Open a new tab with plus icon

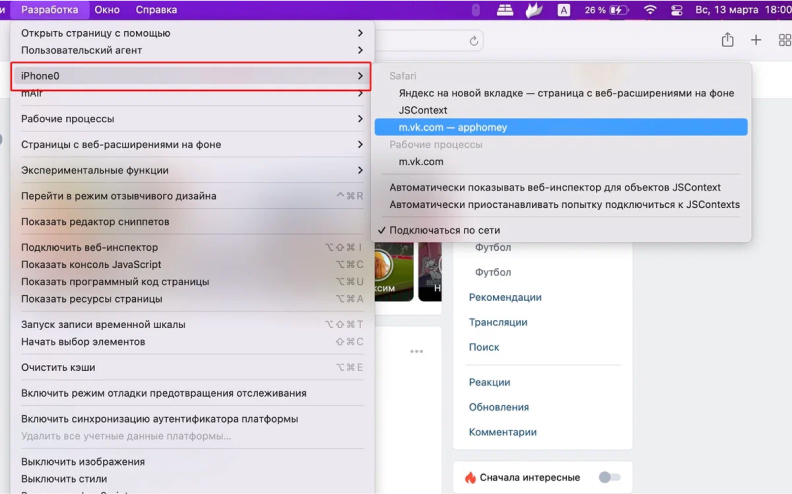[756, 40]
